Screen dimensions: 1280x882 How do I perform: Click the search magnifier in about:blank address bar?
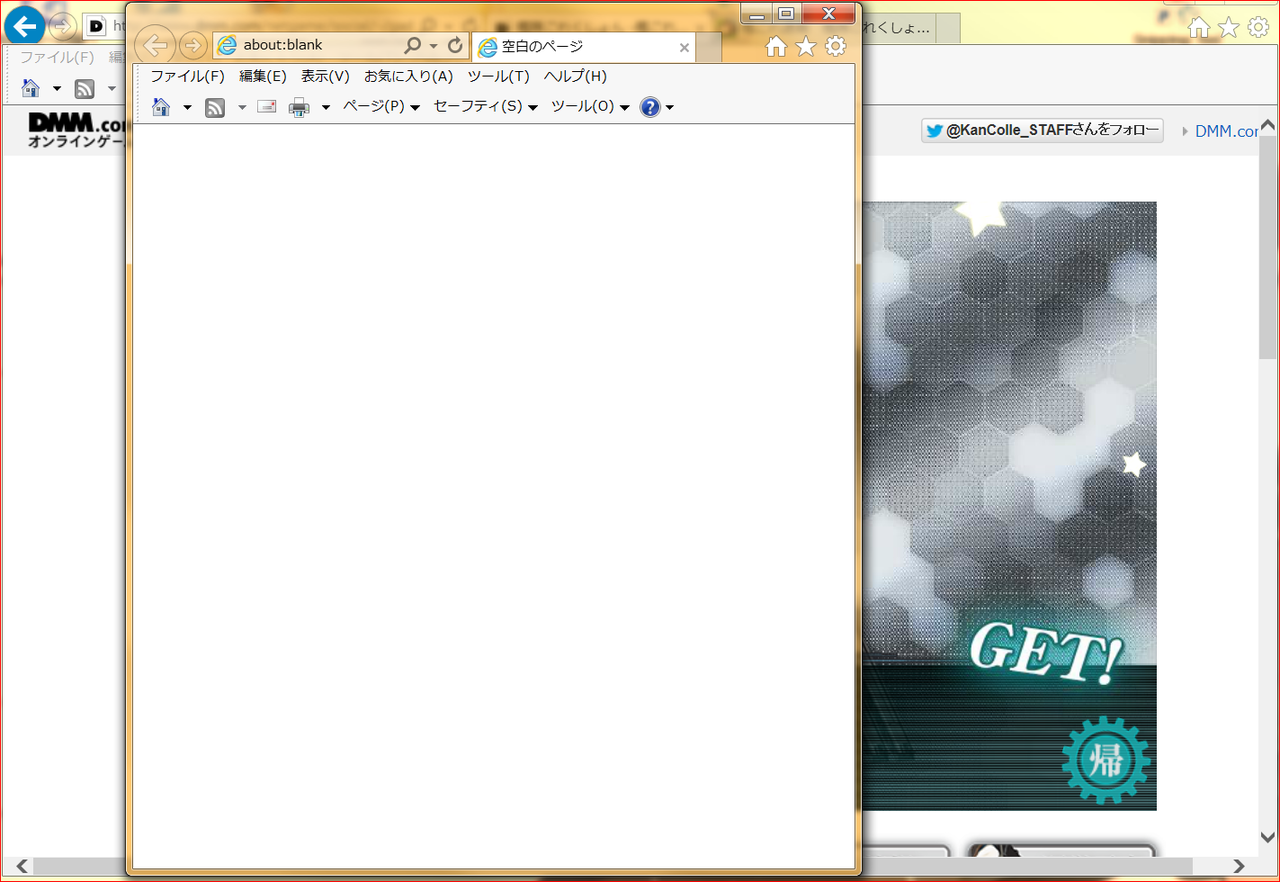pyautogui.click(x=412, y=45)
